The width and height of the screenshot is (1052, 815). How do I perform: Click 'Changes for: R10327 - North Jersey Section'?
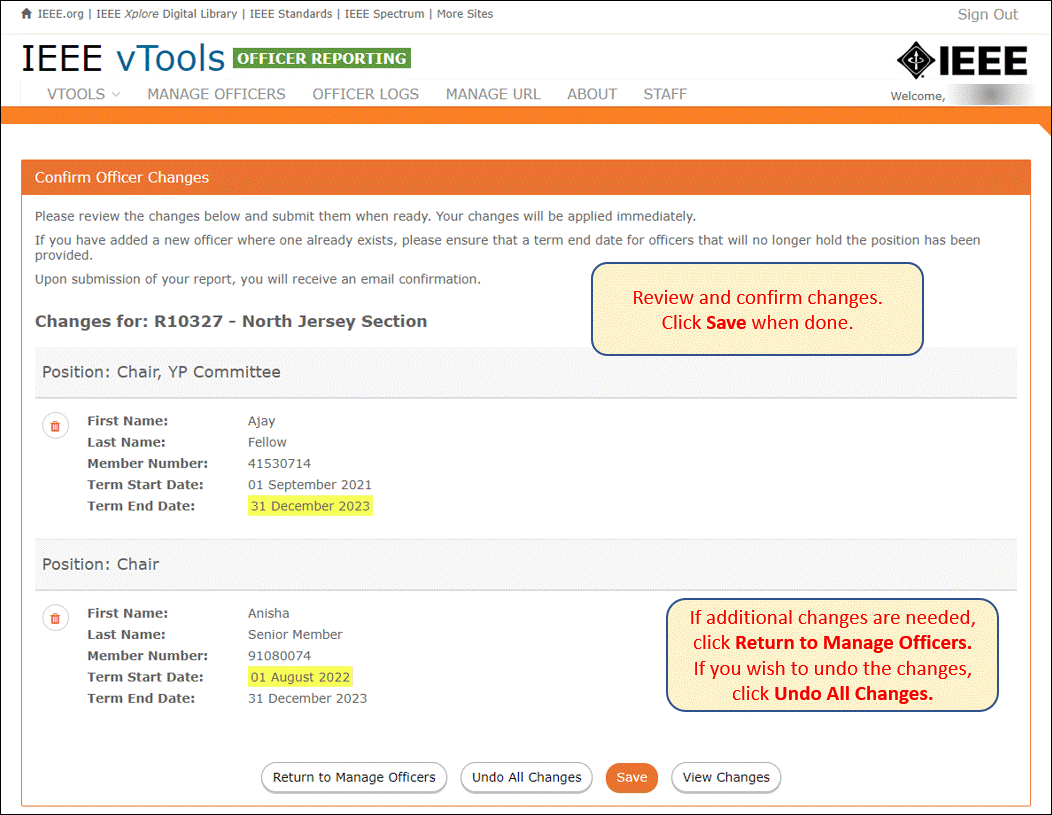click(231, 321)
